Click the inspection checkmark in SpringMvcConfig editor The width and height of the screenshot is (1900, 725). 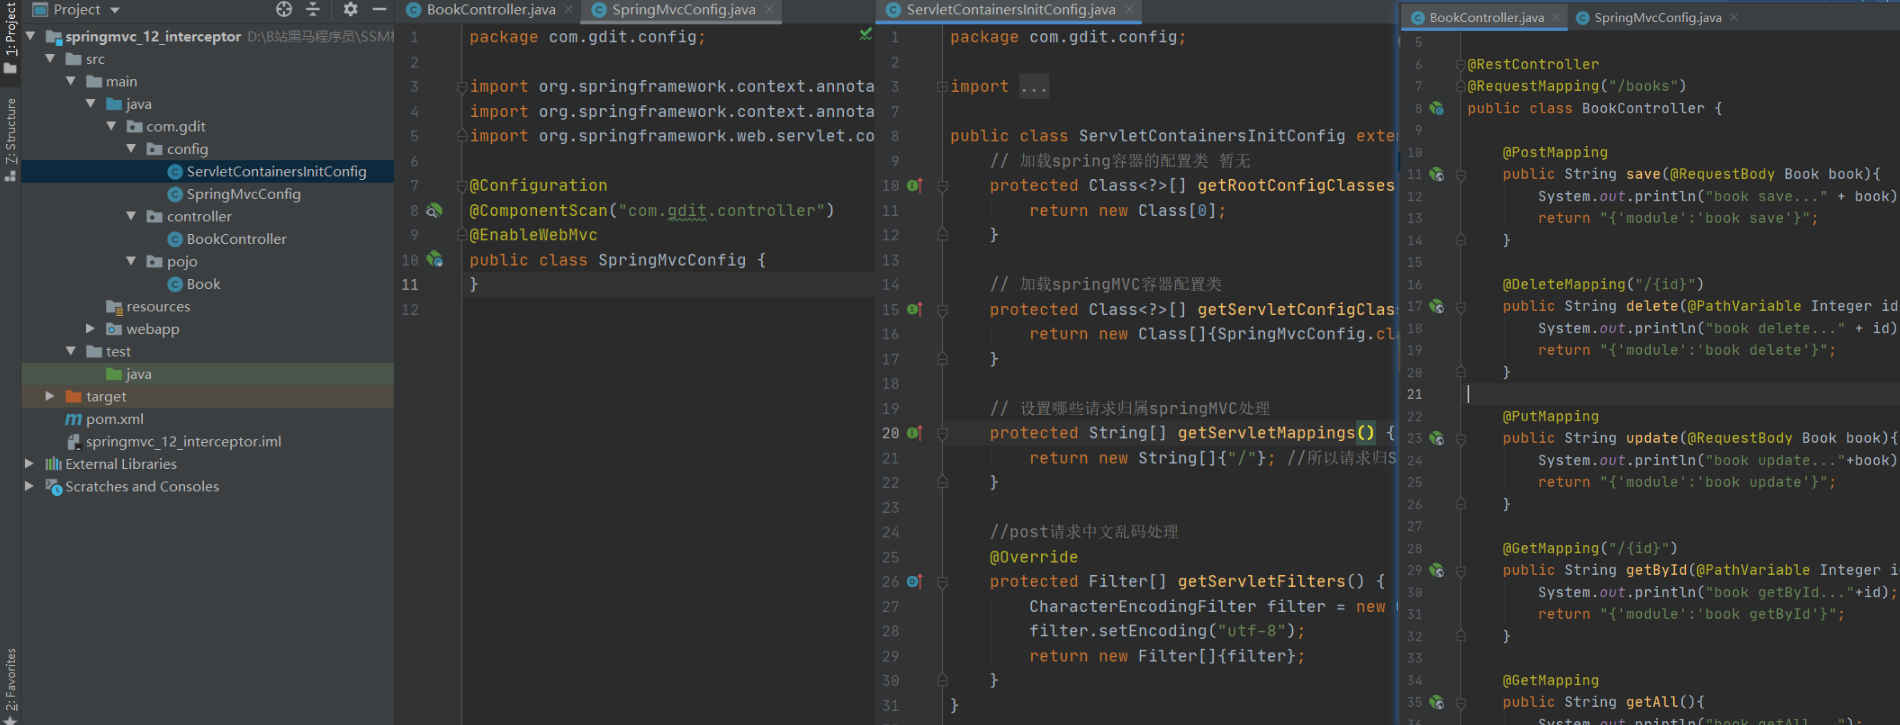pos(865,35)
